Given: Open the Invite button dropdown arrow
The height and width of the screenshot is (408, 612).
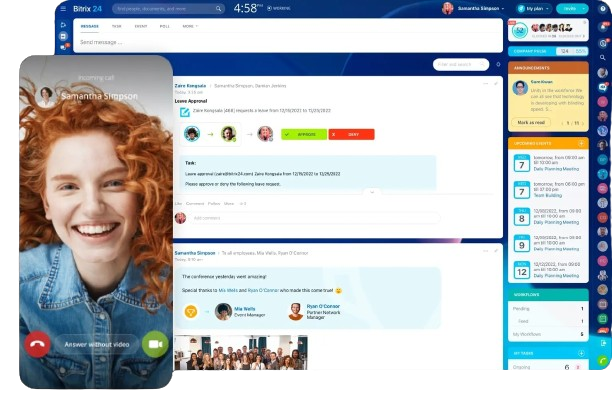Looking at the screenshot, I should 584,8.
